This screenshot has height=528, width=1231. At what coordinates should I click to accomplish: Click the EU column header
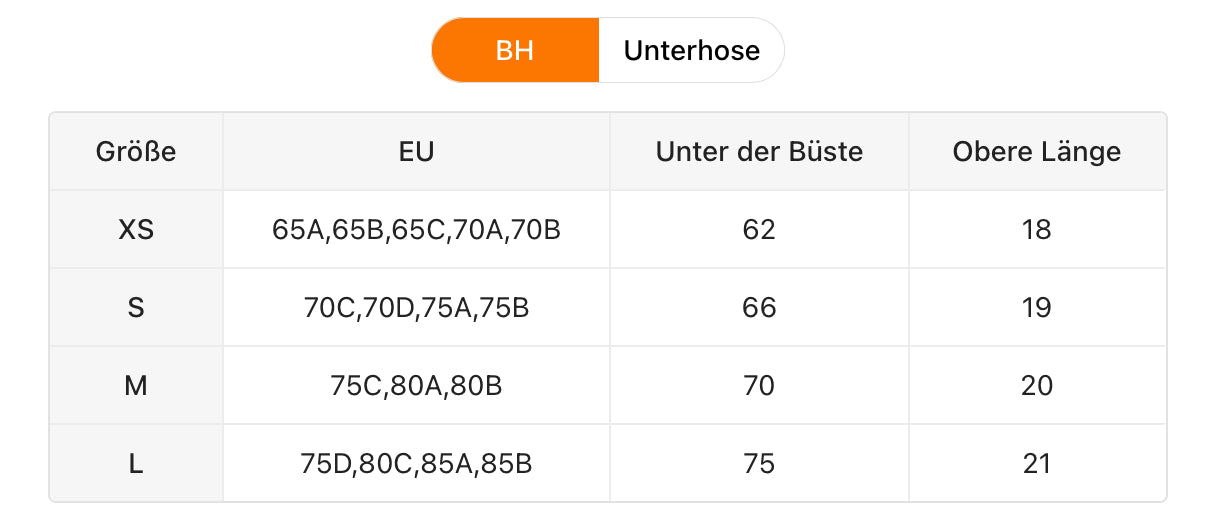416,152
